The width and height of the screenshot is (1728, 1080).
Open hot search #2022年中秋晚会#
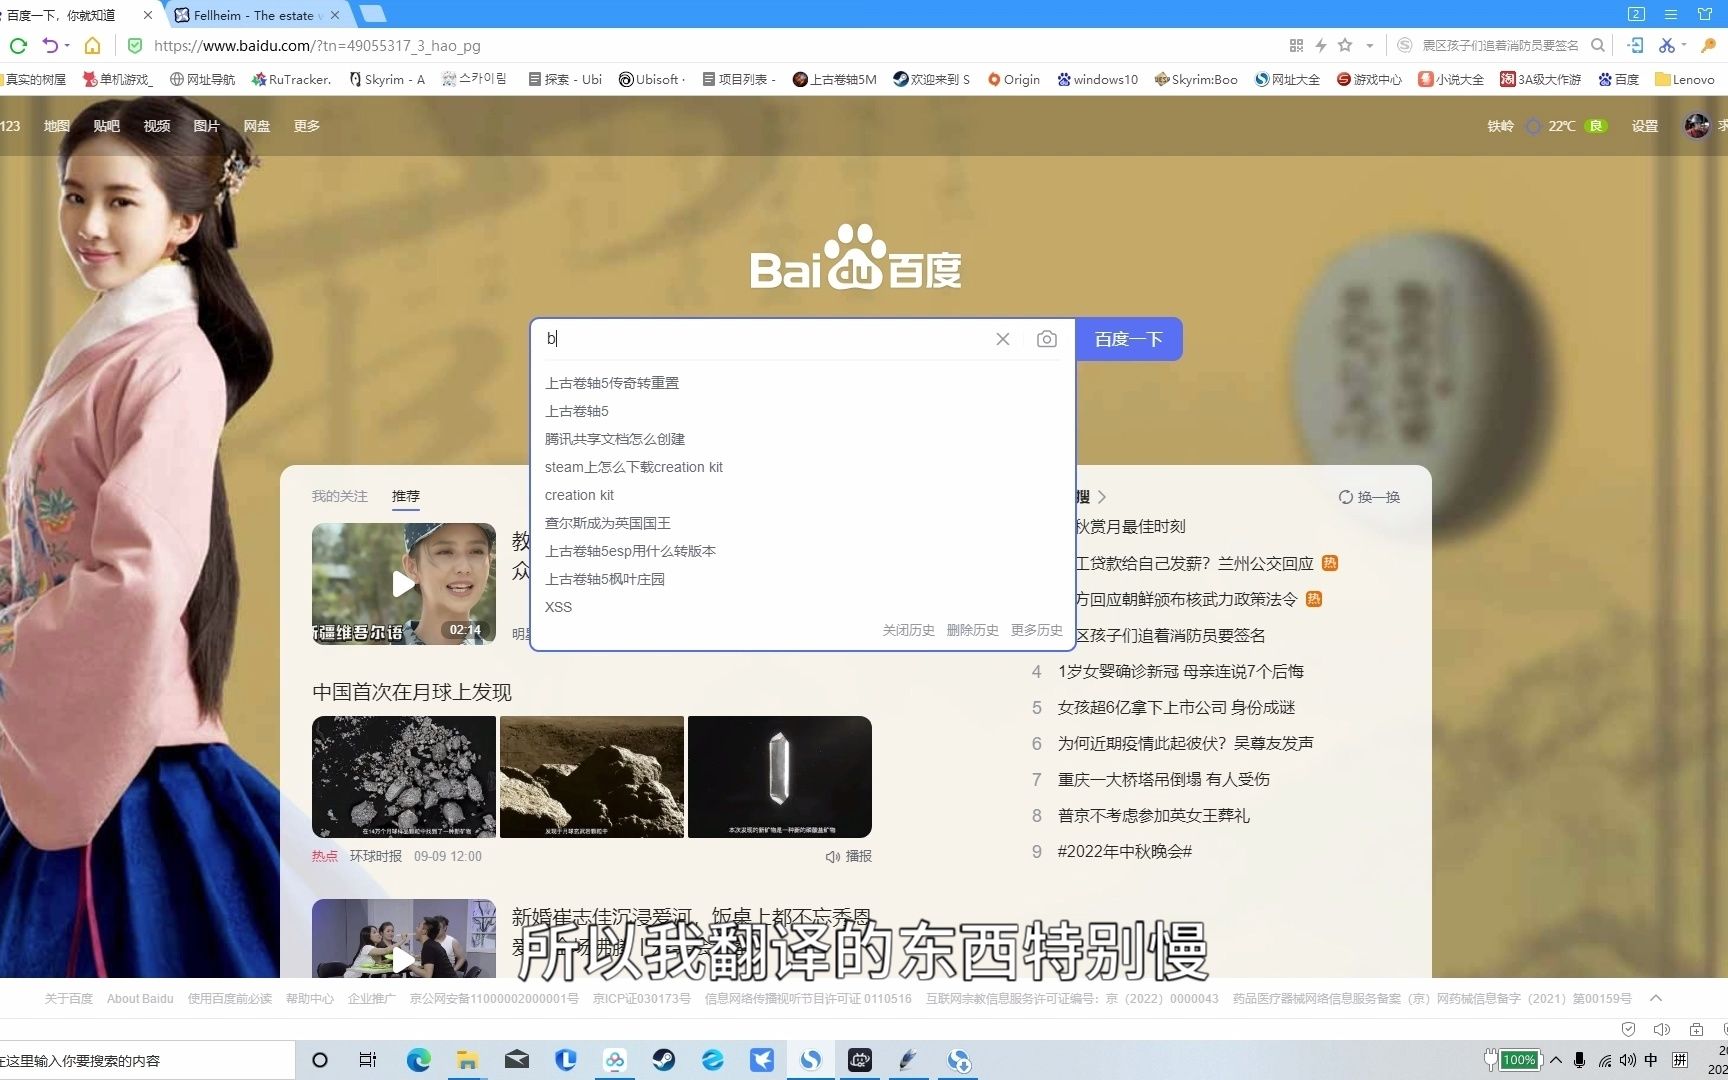1125,851
